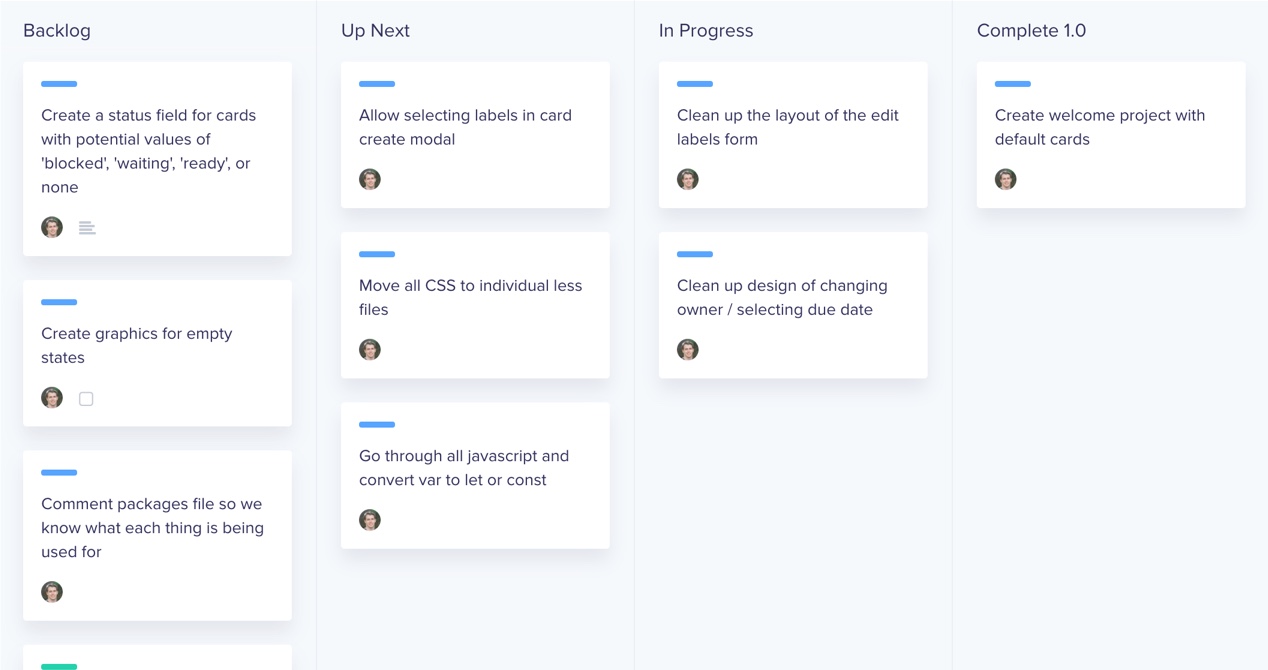Click blue label on 'Clean up design' card
The width and height of the screenshot is (1268, 670).
695,254
